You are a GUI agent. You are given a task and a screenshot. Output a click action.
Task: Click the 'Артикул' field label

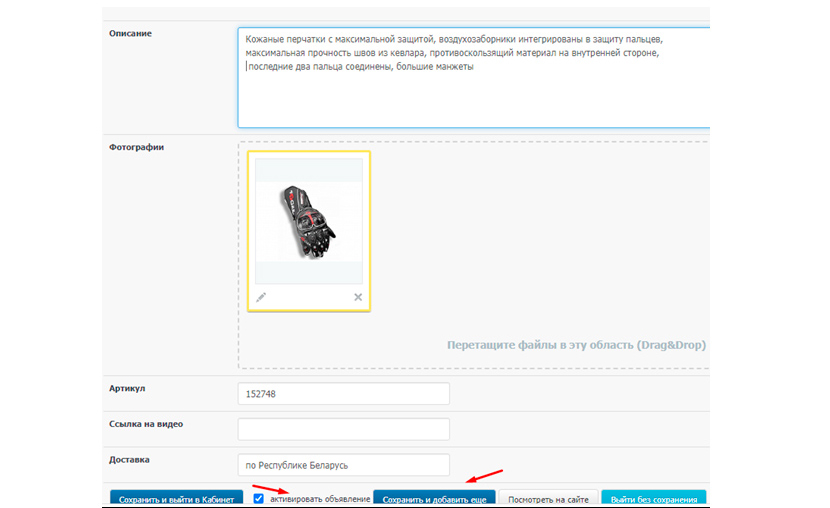click(x=126, y=388)
